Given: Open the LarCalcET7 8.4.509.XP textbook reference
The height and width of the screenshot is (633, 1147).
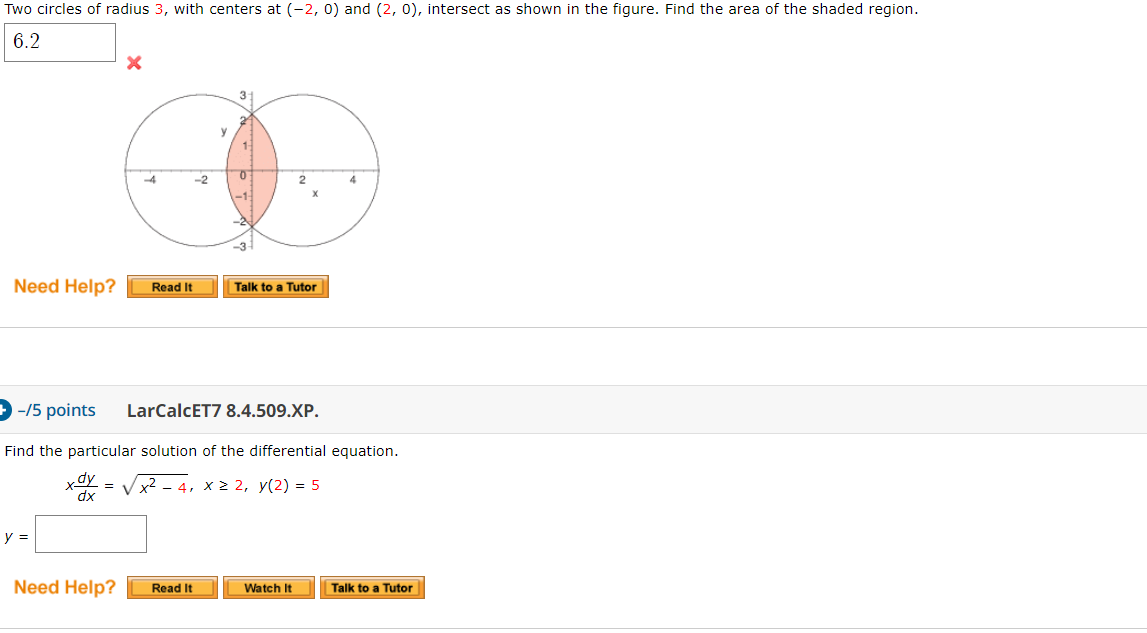Looking at the screenshot, I should pos(222,410).
